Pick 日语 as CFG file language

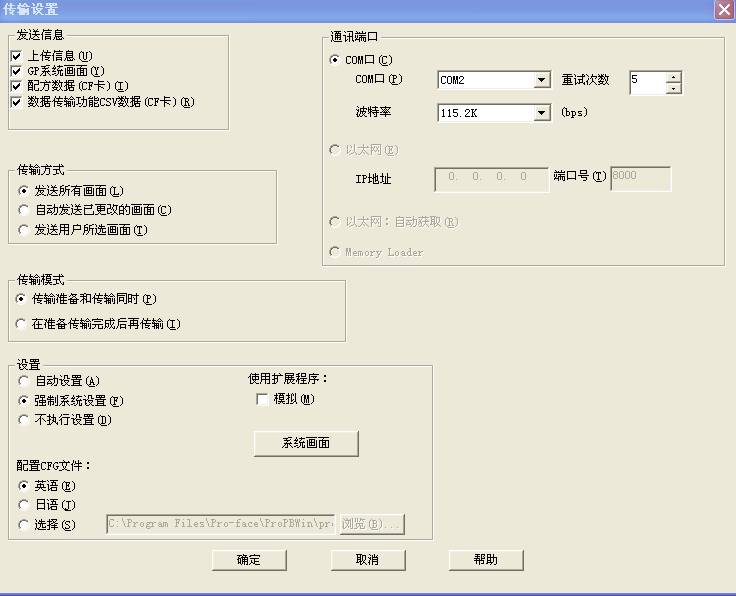(x=25, y=505)
